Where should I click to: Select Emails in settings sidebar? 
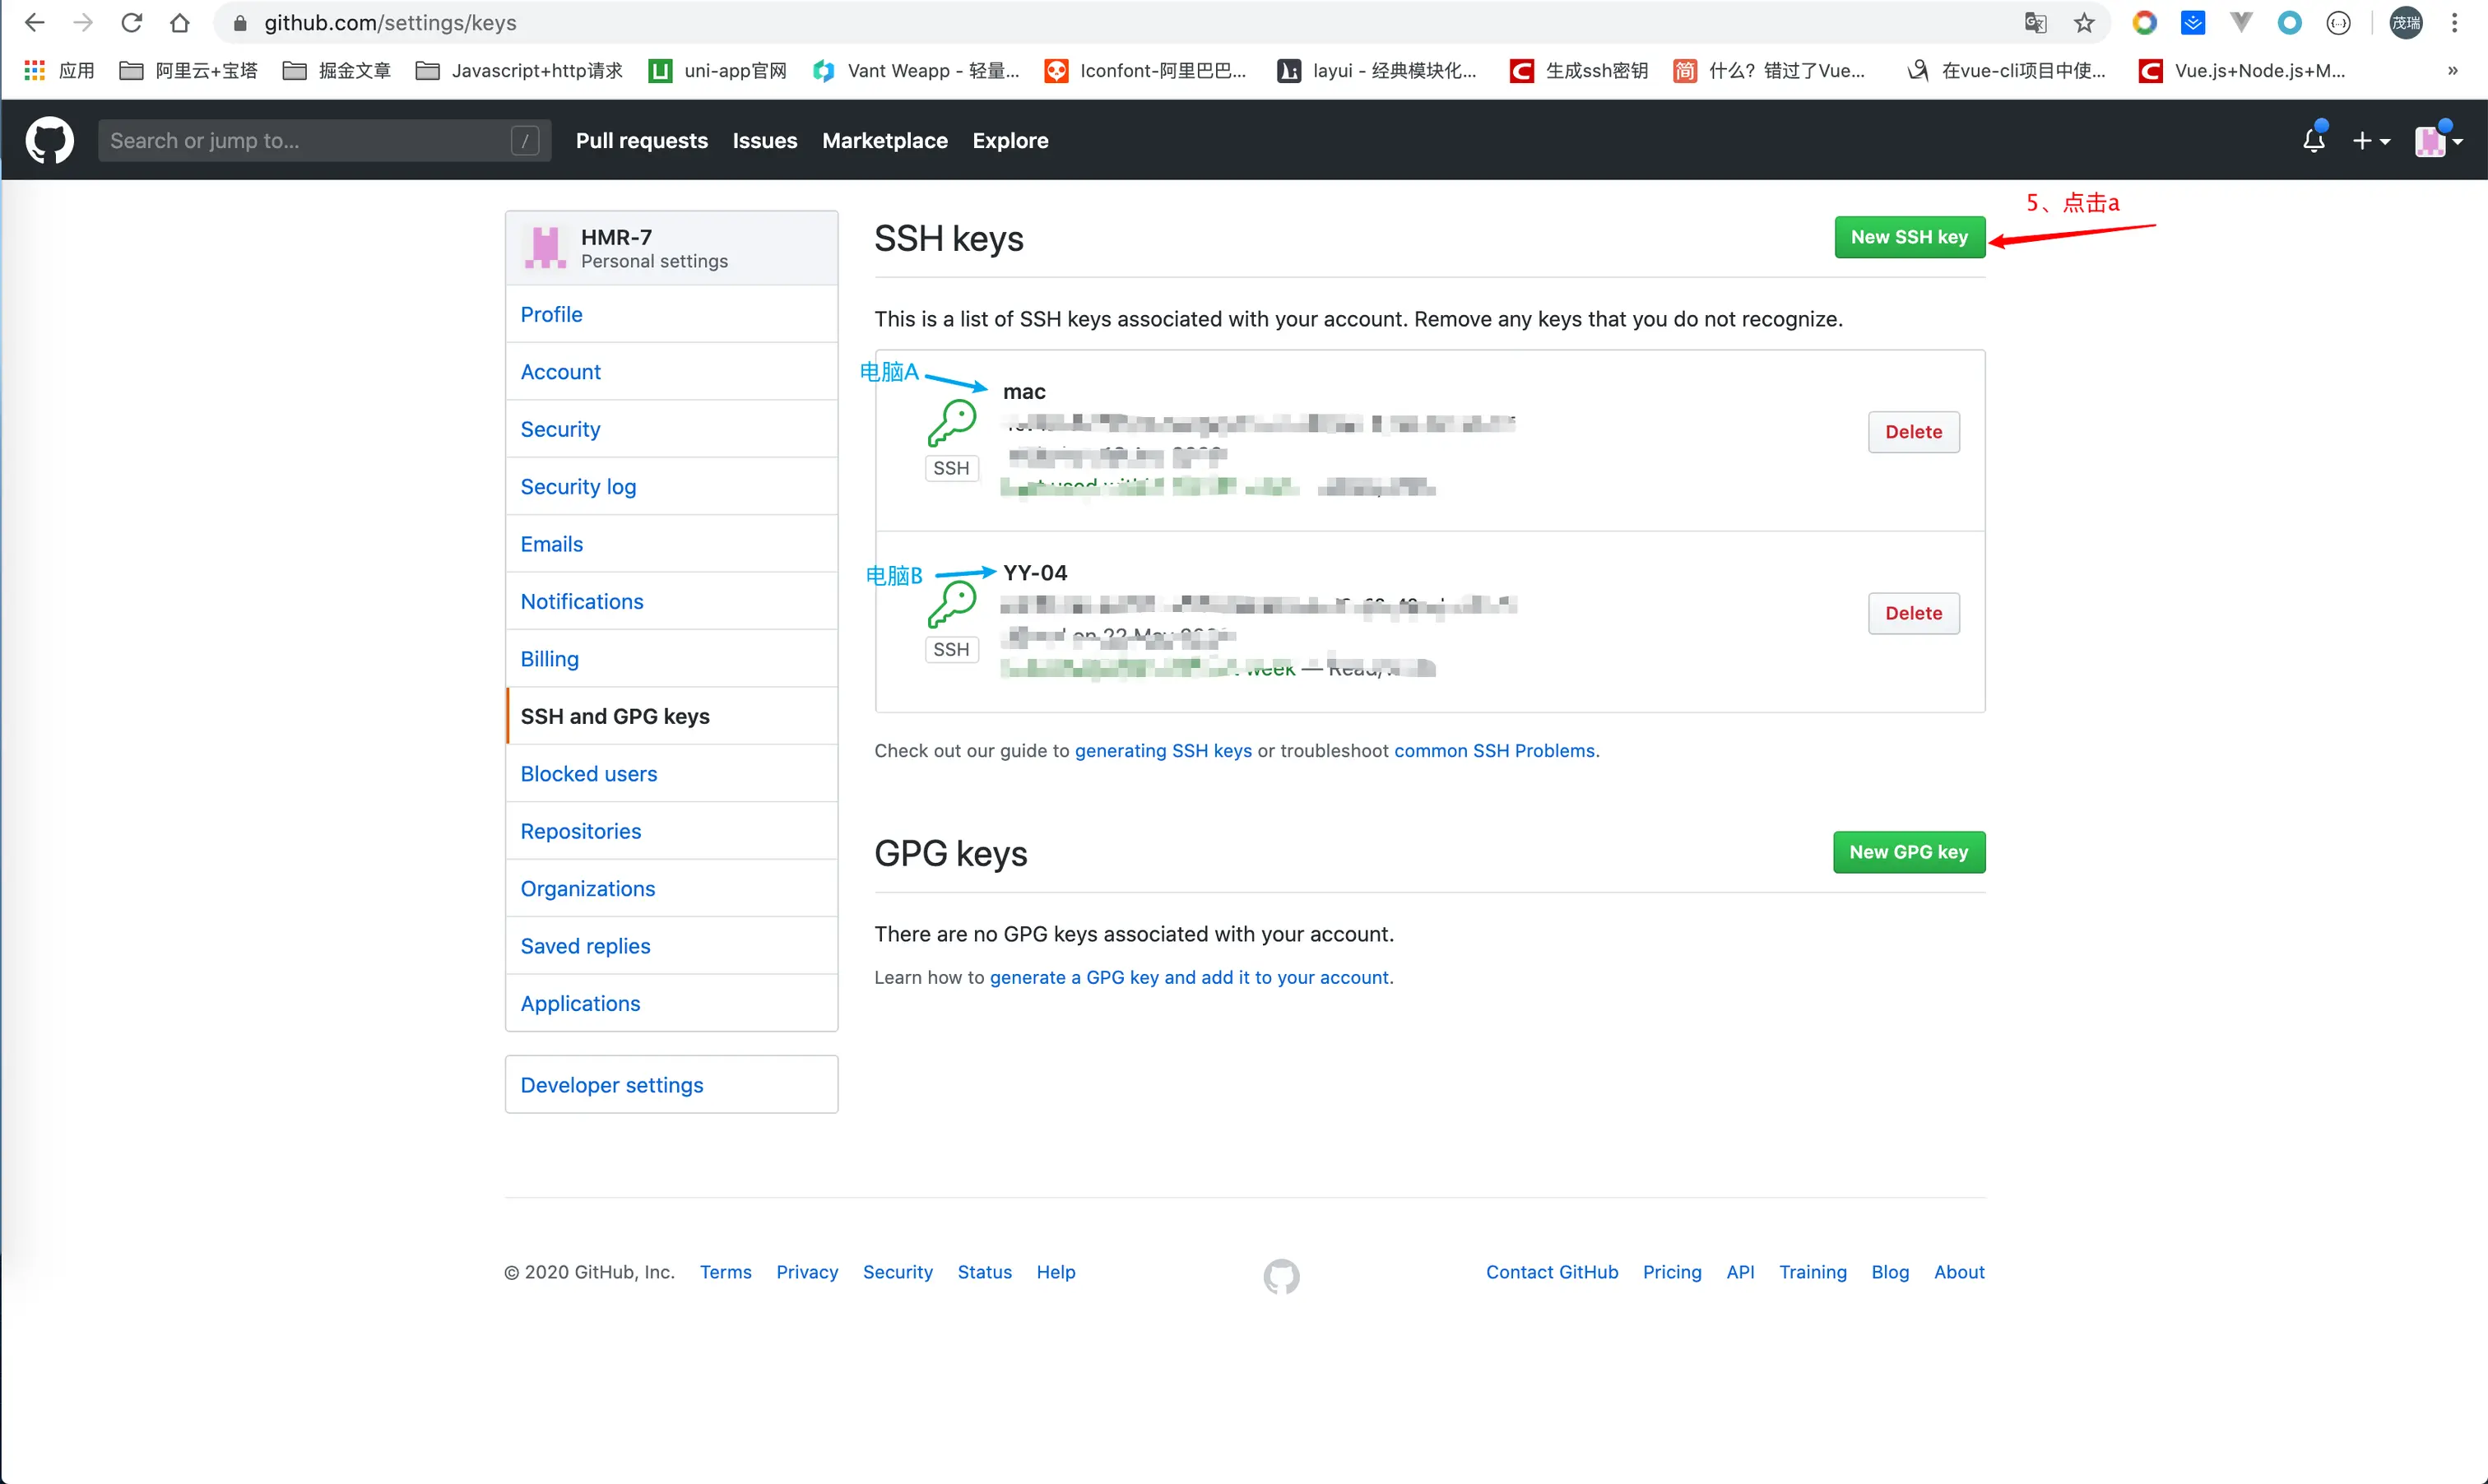point(551,544)
